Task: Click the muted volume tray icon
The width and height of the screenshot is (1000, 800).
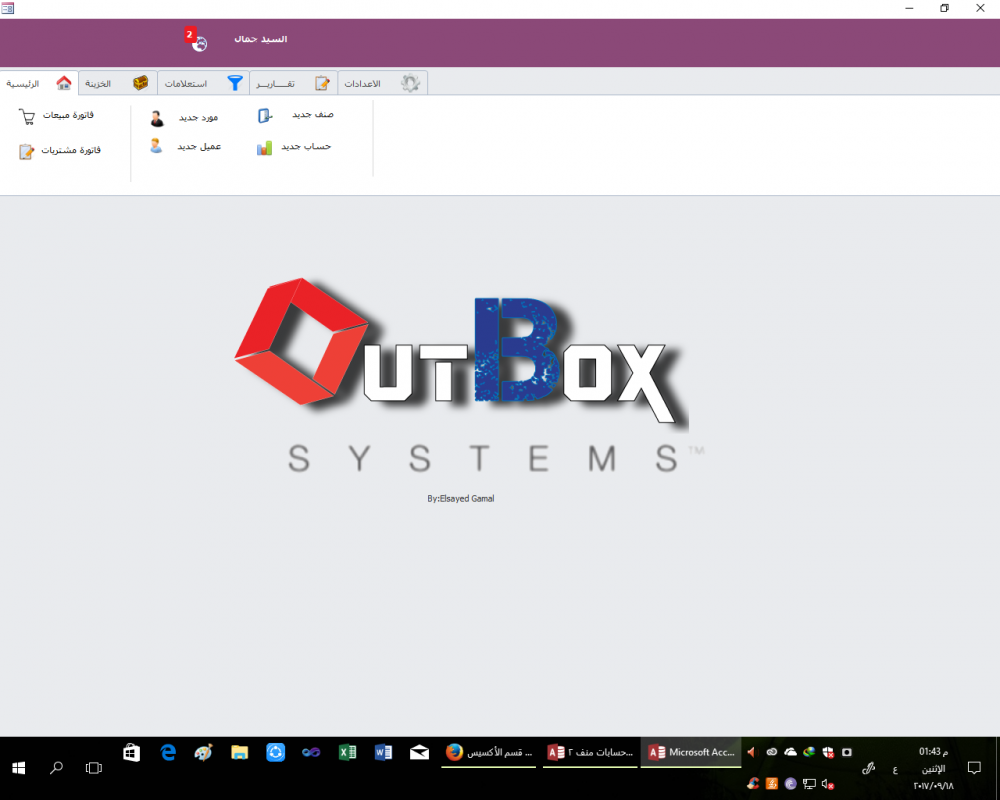Action: pos(828,784)
